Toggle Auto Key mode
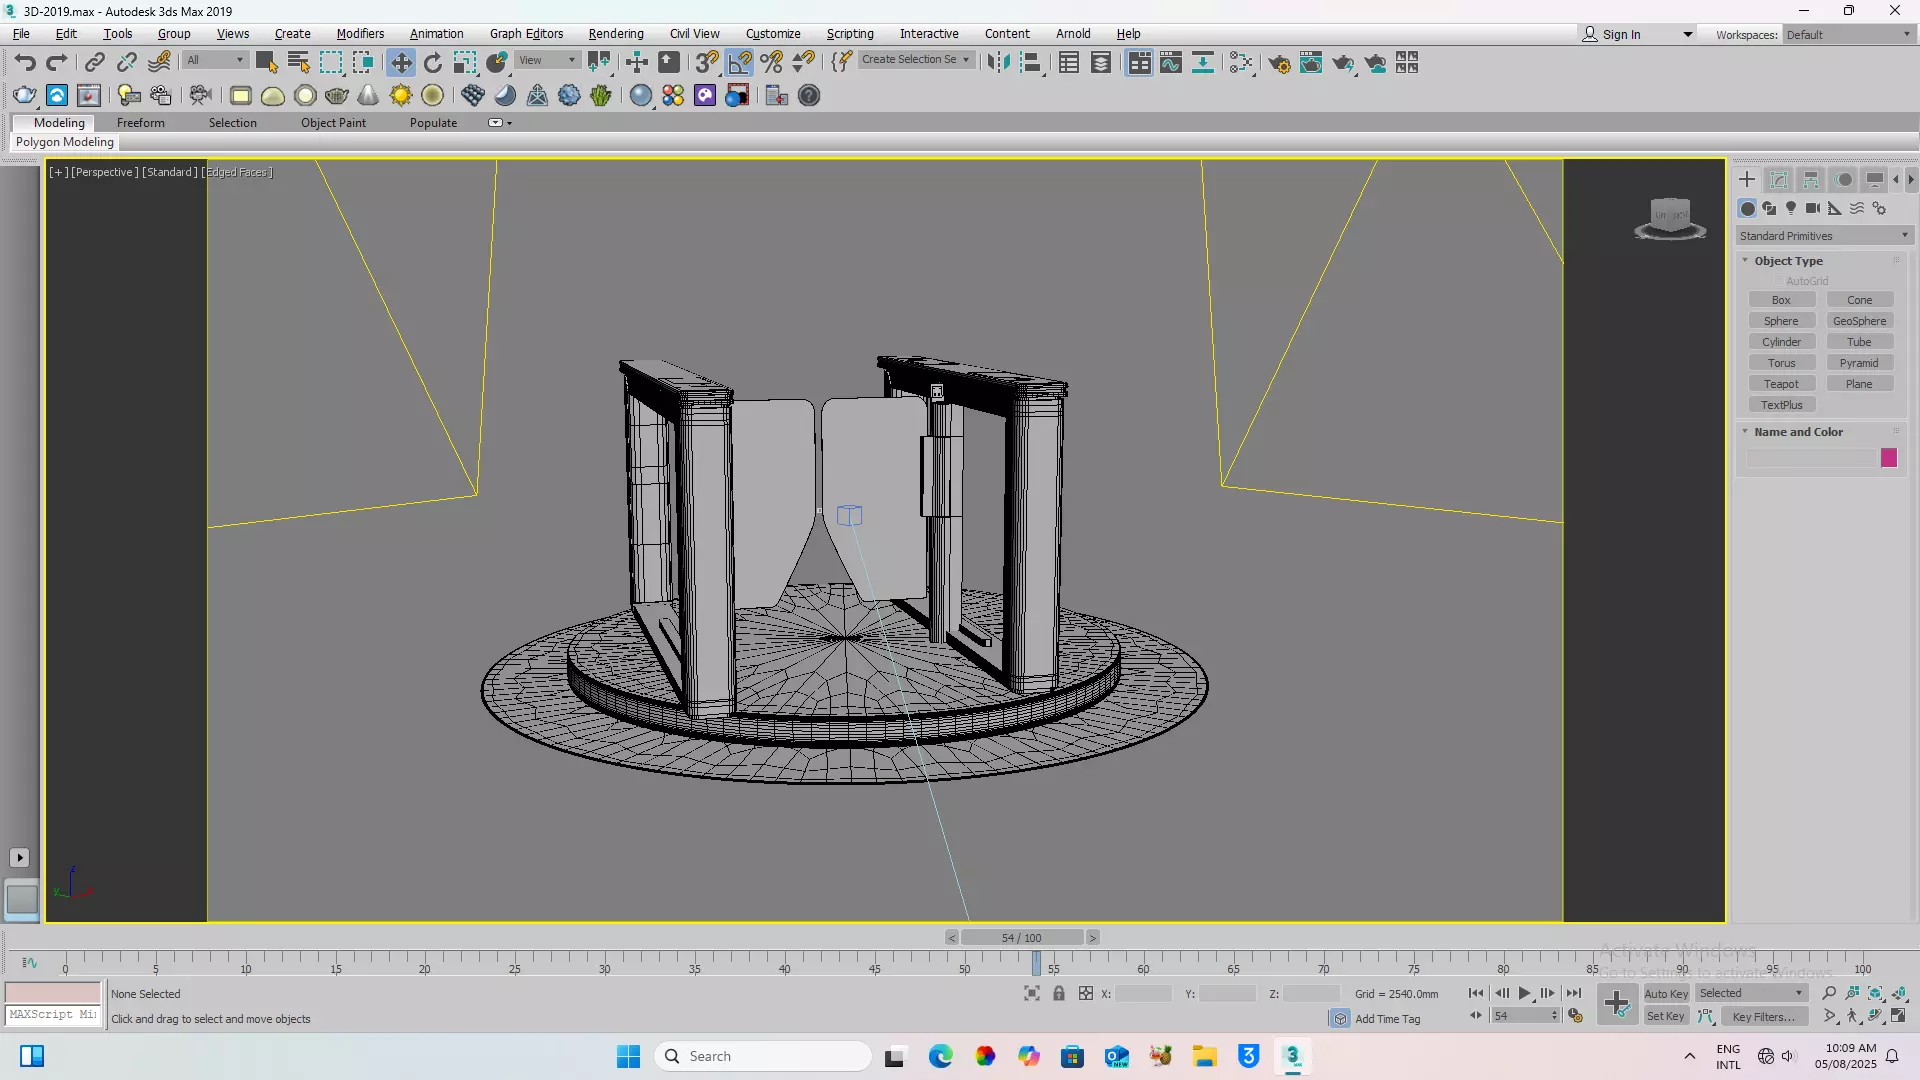The image size is (1920, 1080). [x=1666, y=994]
